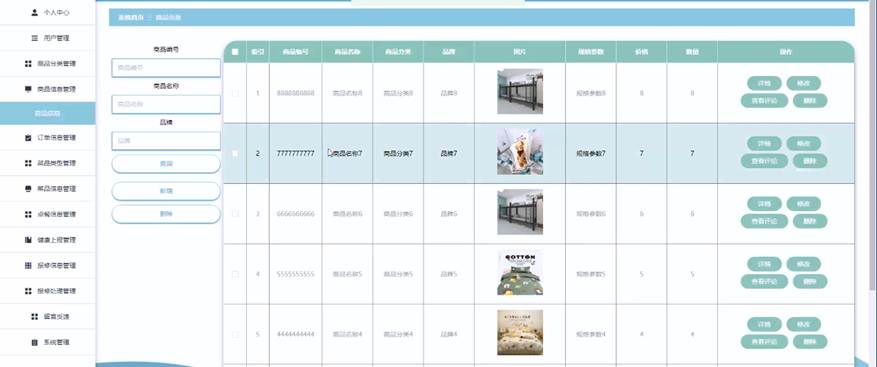Check the checkbox for row 7777777777
Screen dimensions: 877x367
click(235, 153)
